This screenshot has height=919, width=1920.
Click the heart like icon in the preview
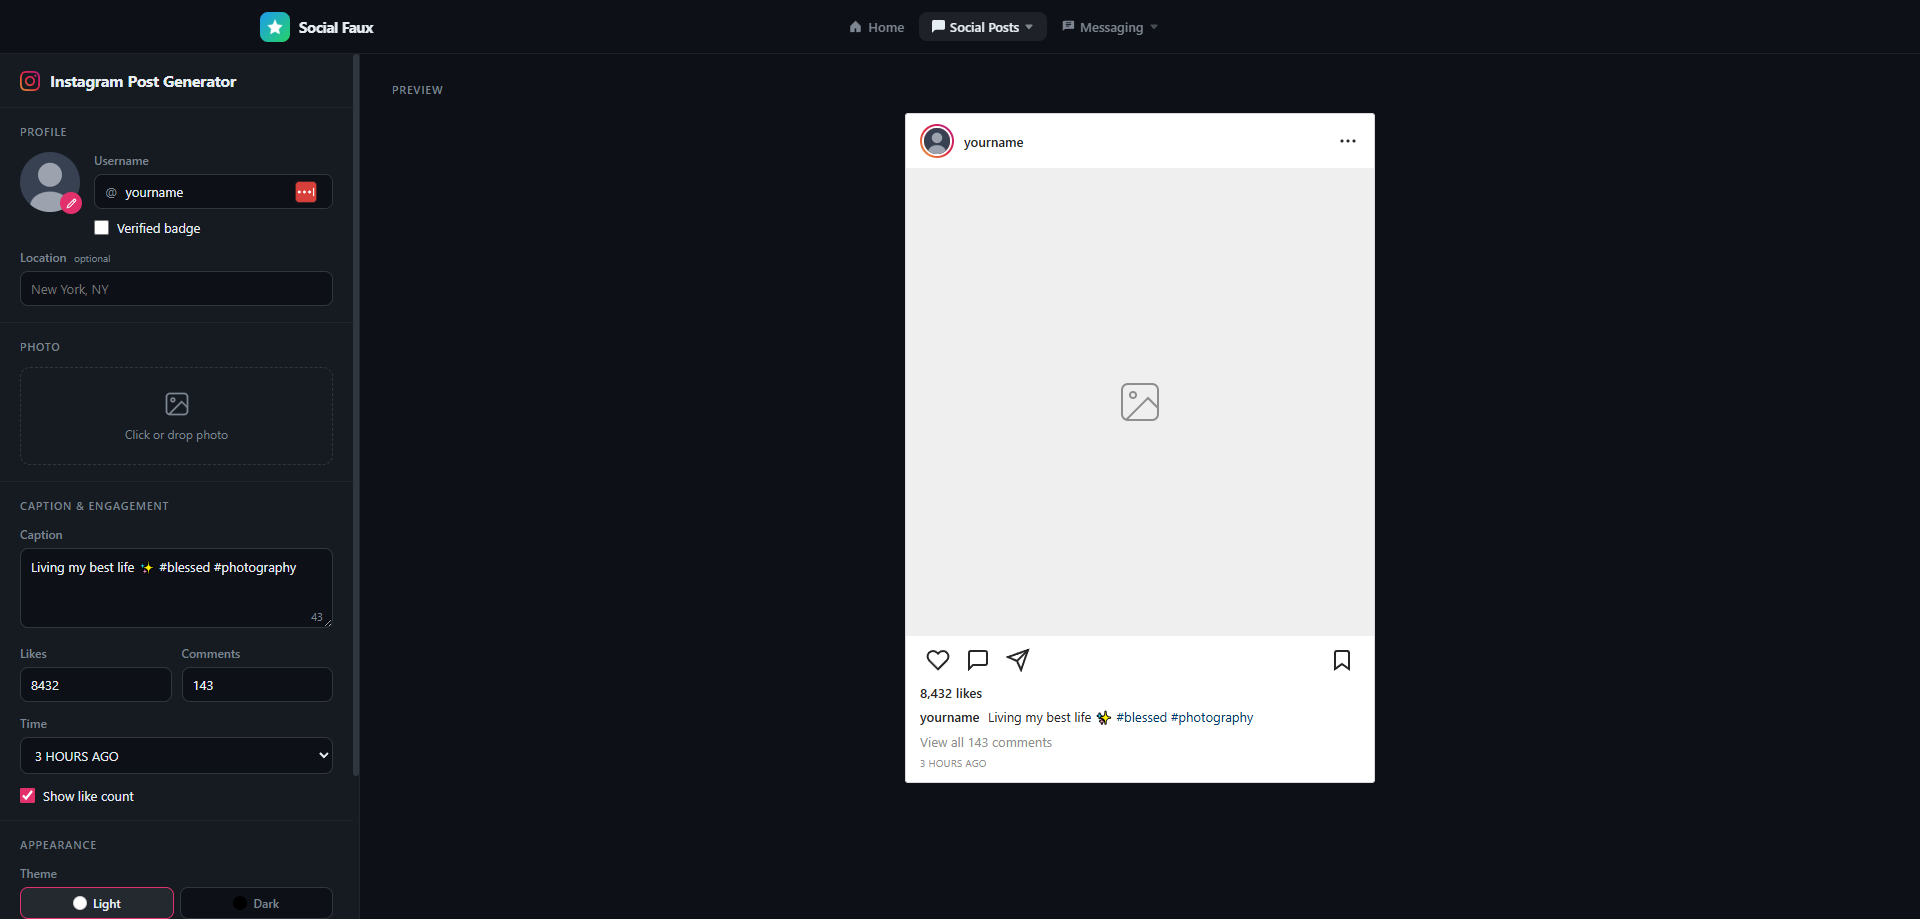click(937, 660)
